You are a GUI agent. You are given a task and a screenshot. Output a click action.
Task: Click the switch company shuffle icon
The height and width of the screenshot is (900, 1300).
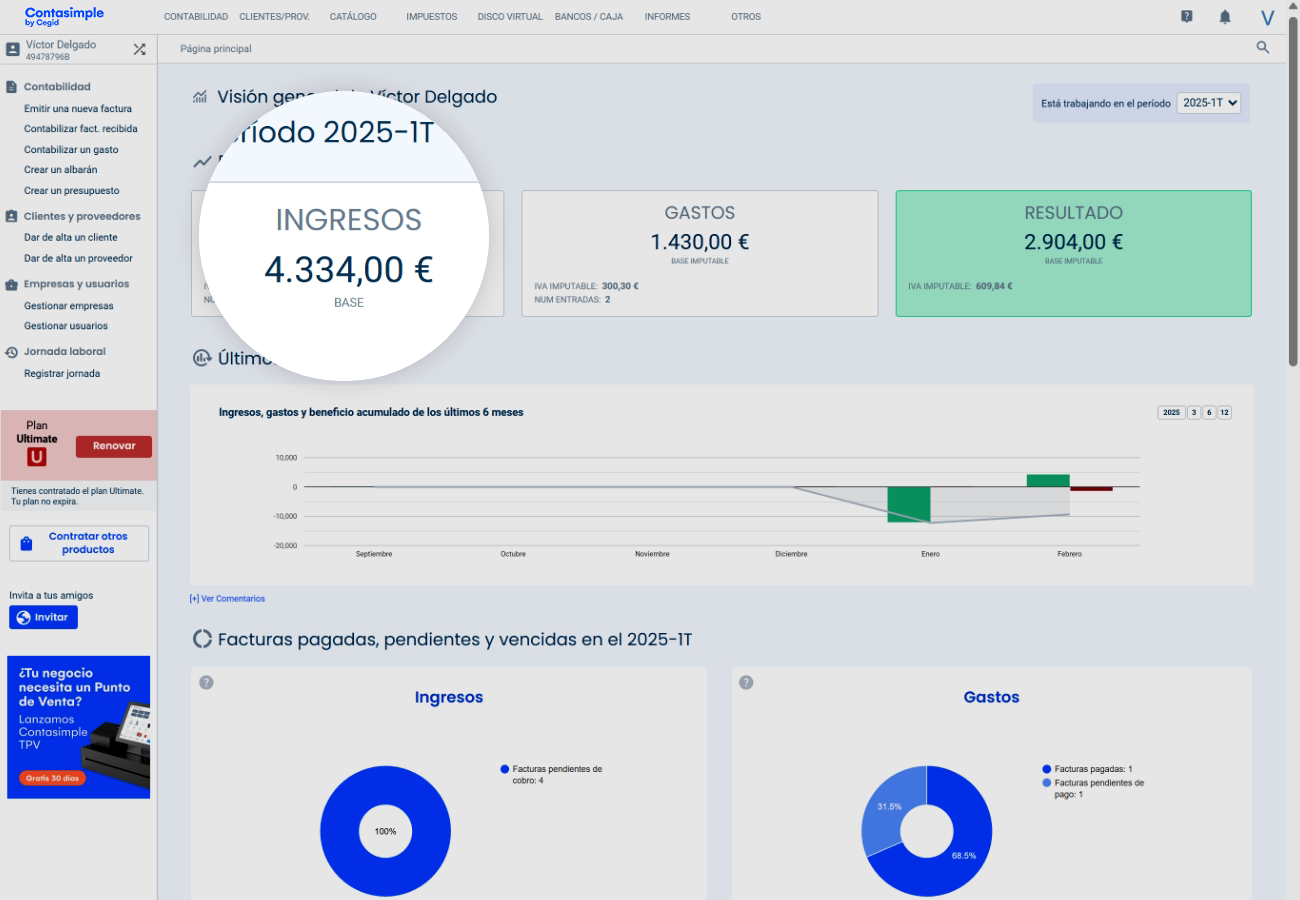click(140, 49)
